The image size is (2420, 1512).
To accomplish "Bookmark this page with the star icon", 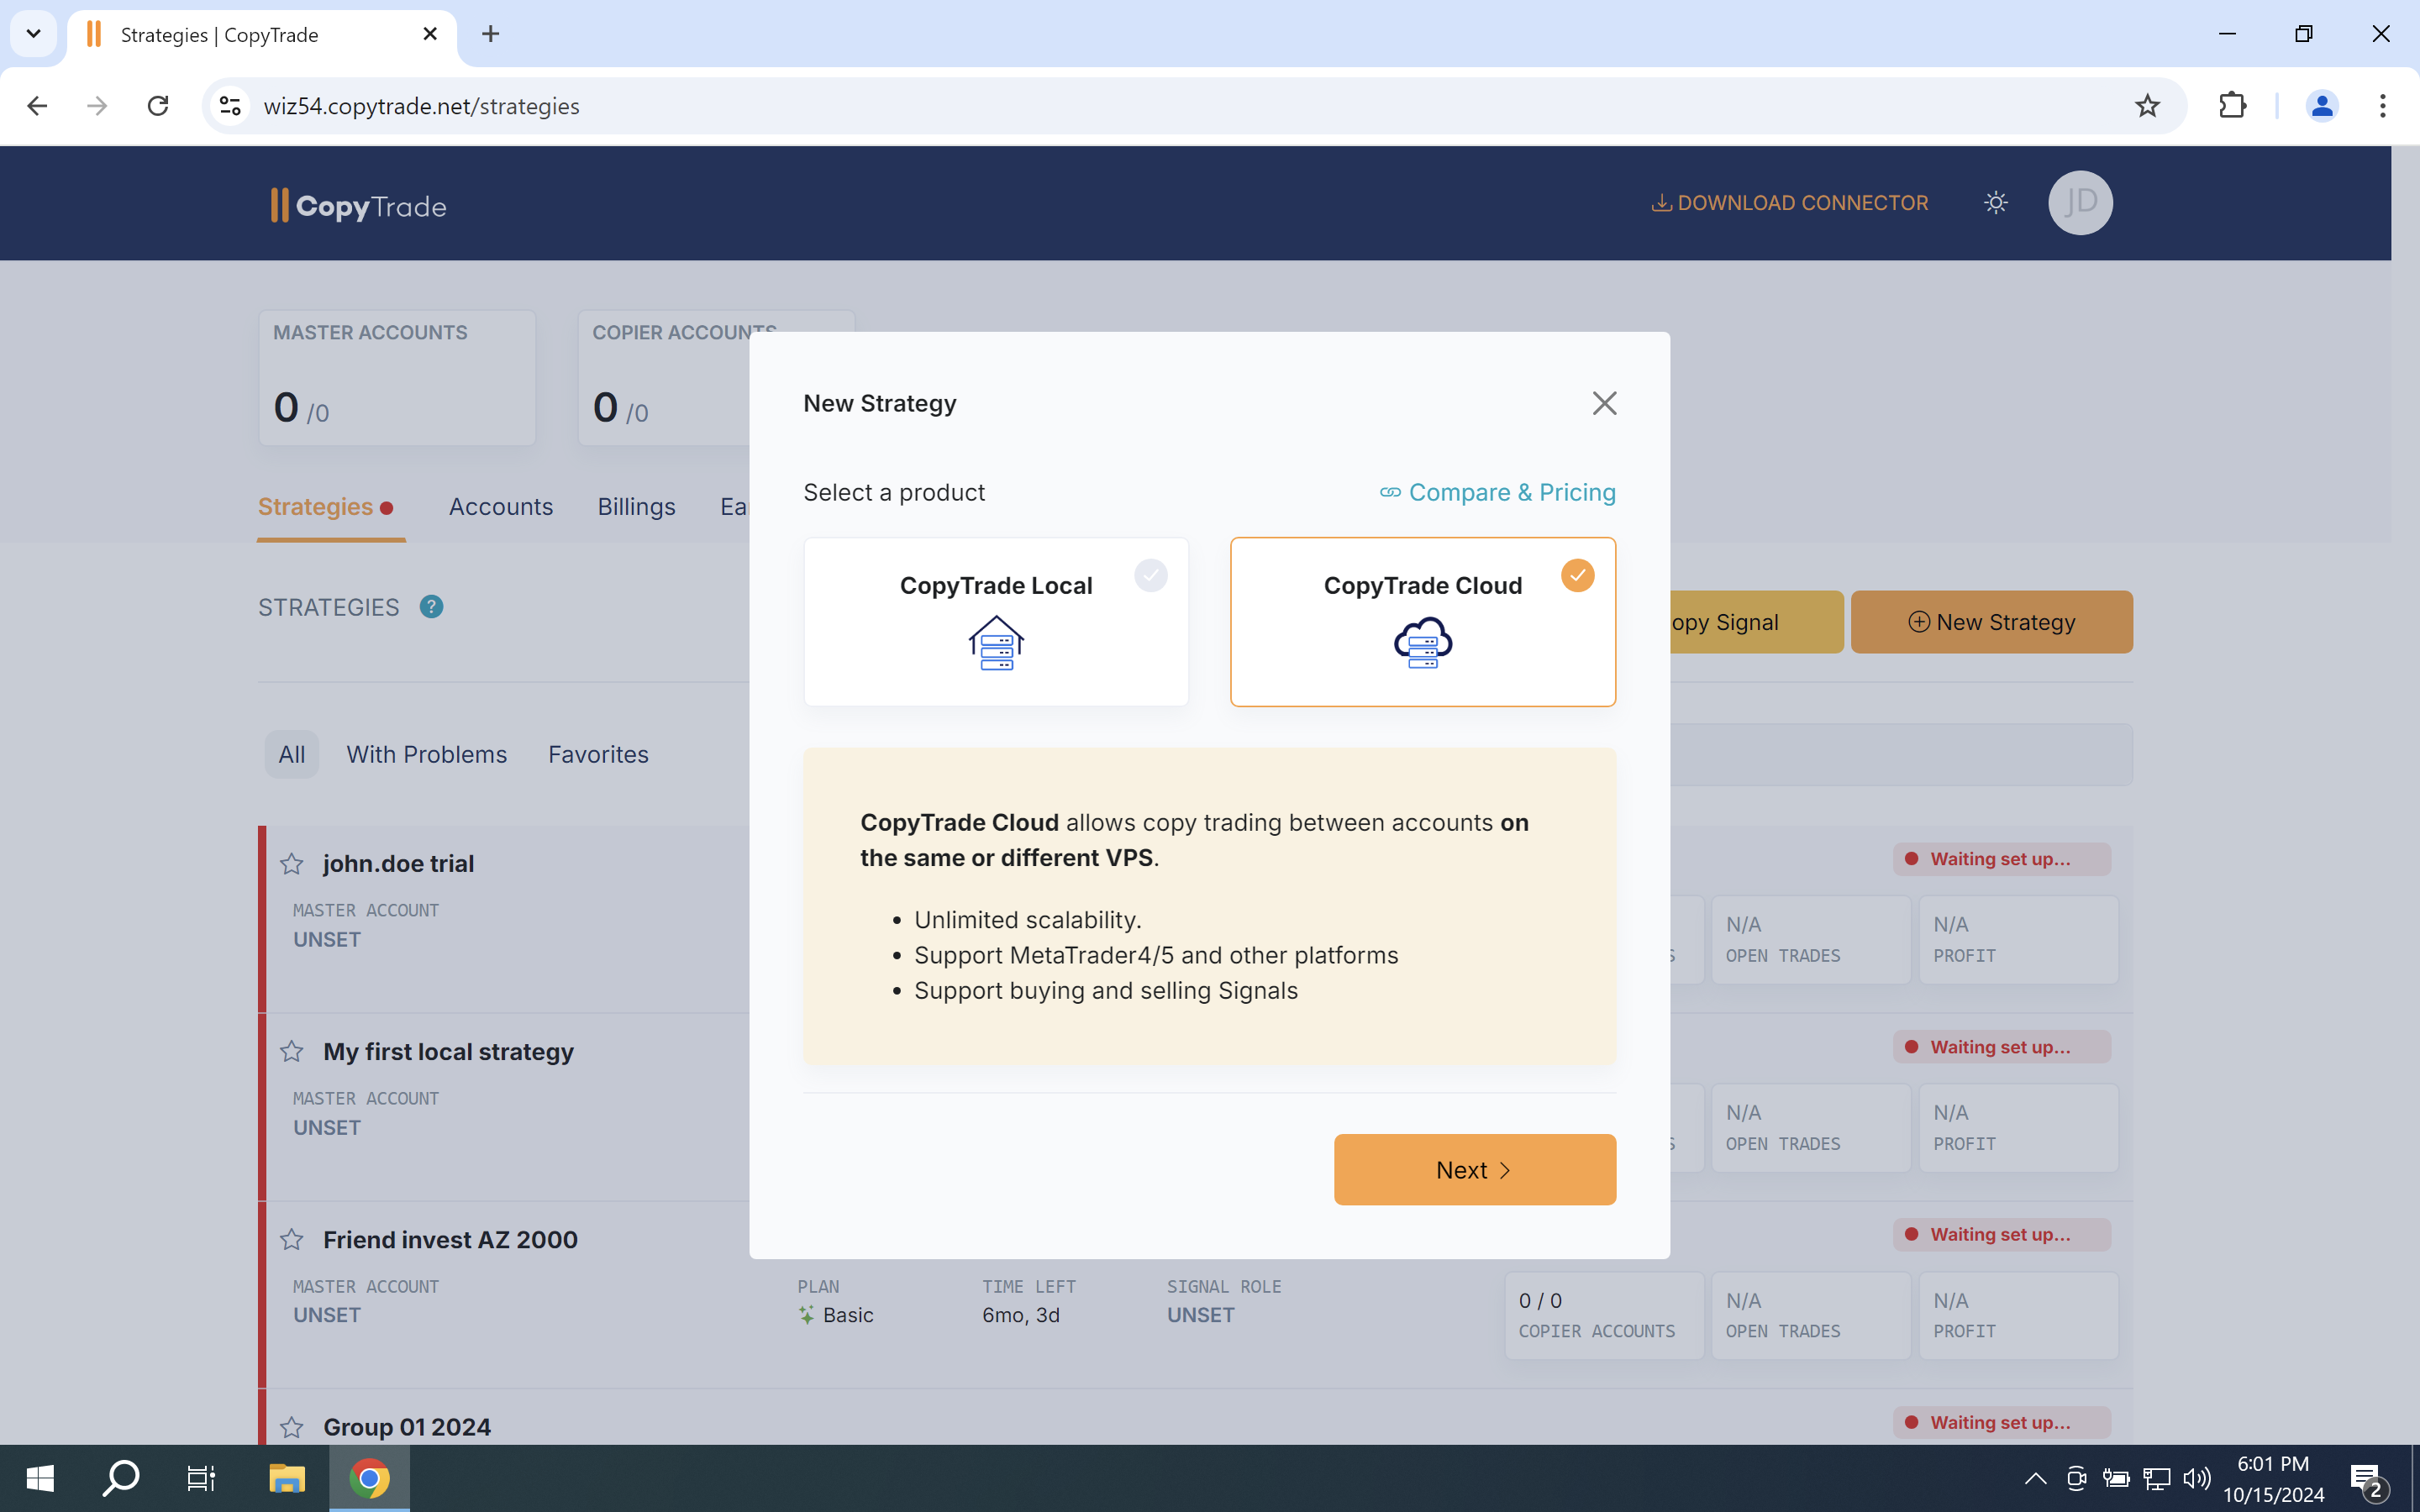I will [x=2147, y=106].
